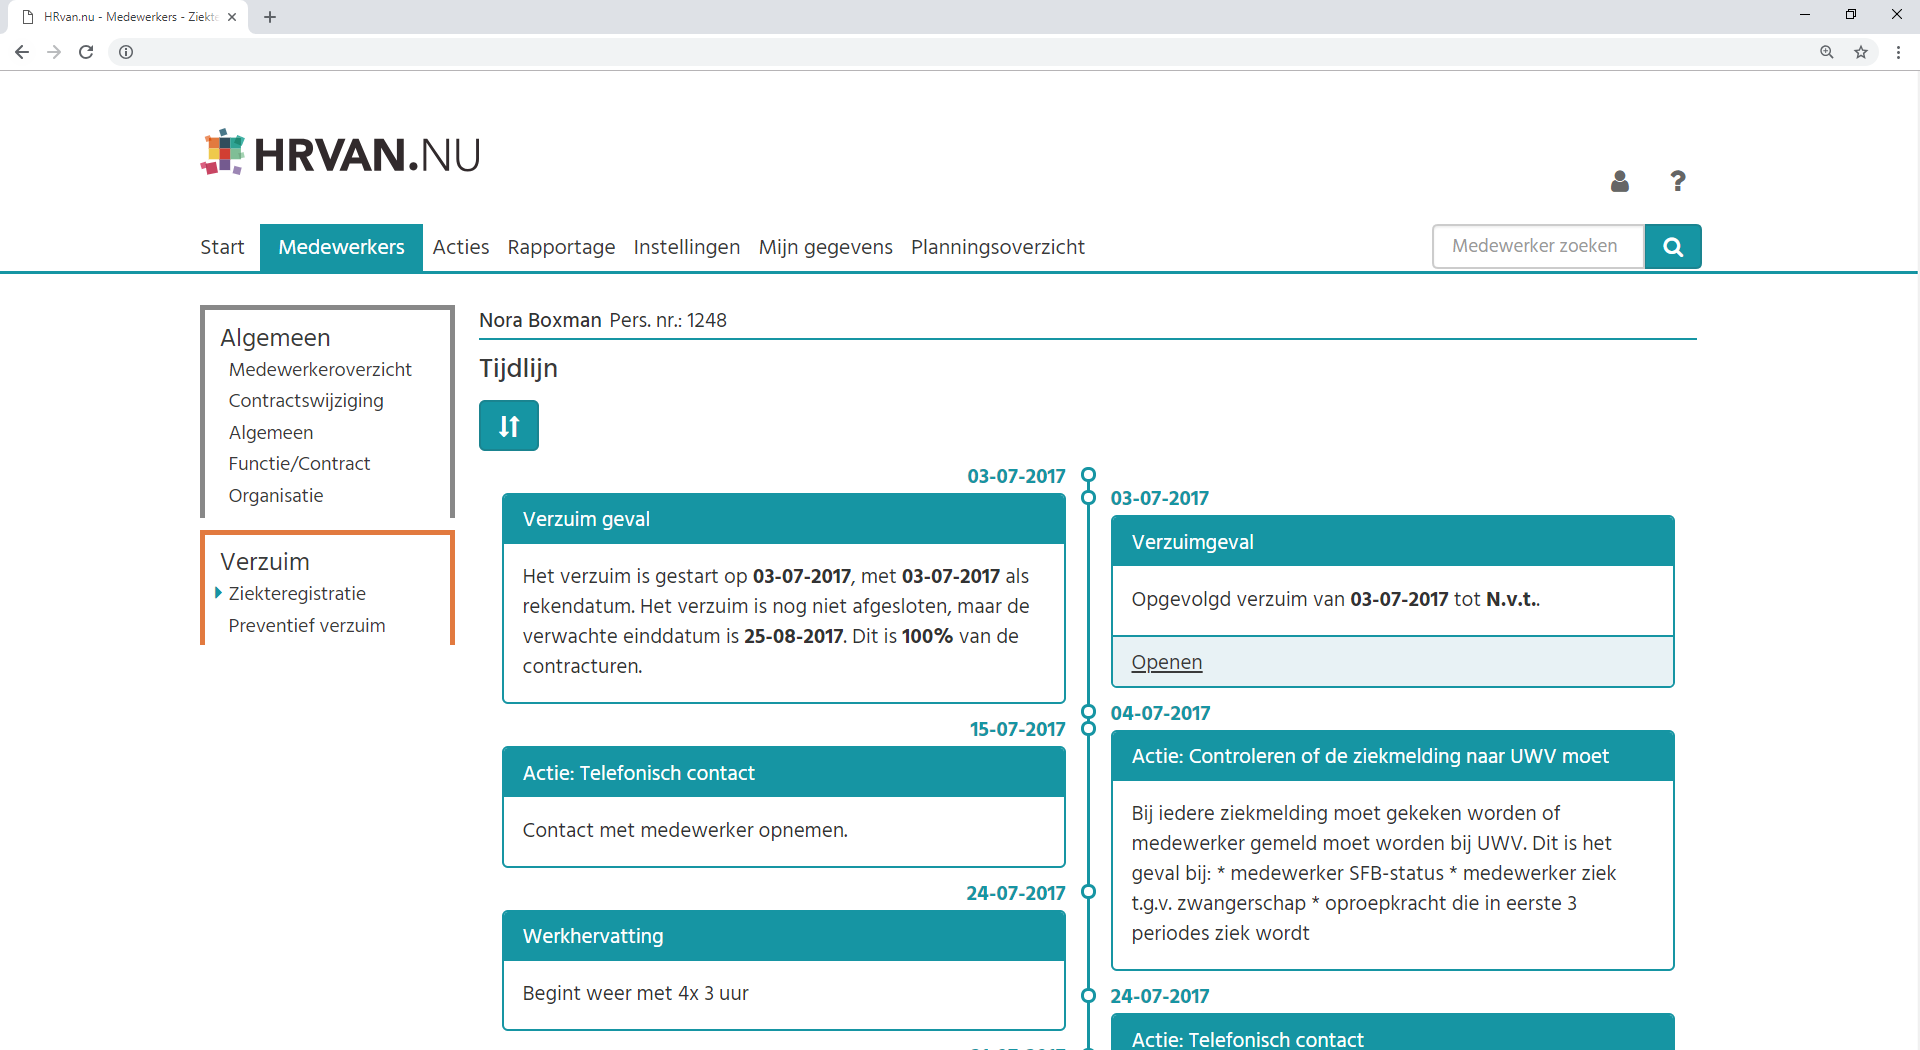Screen dimensions: 1920x1050
Task: Click the 04-07-2017 timeline marker
Action: (1089, 712)
